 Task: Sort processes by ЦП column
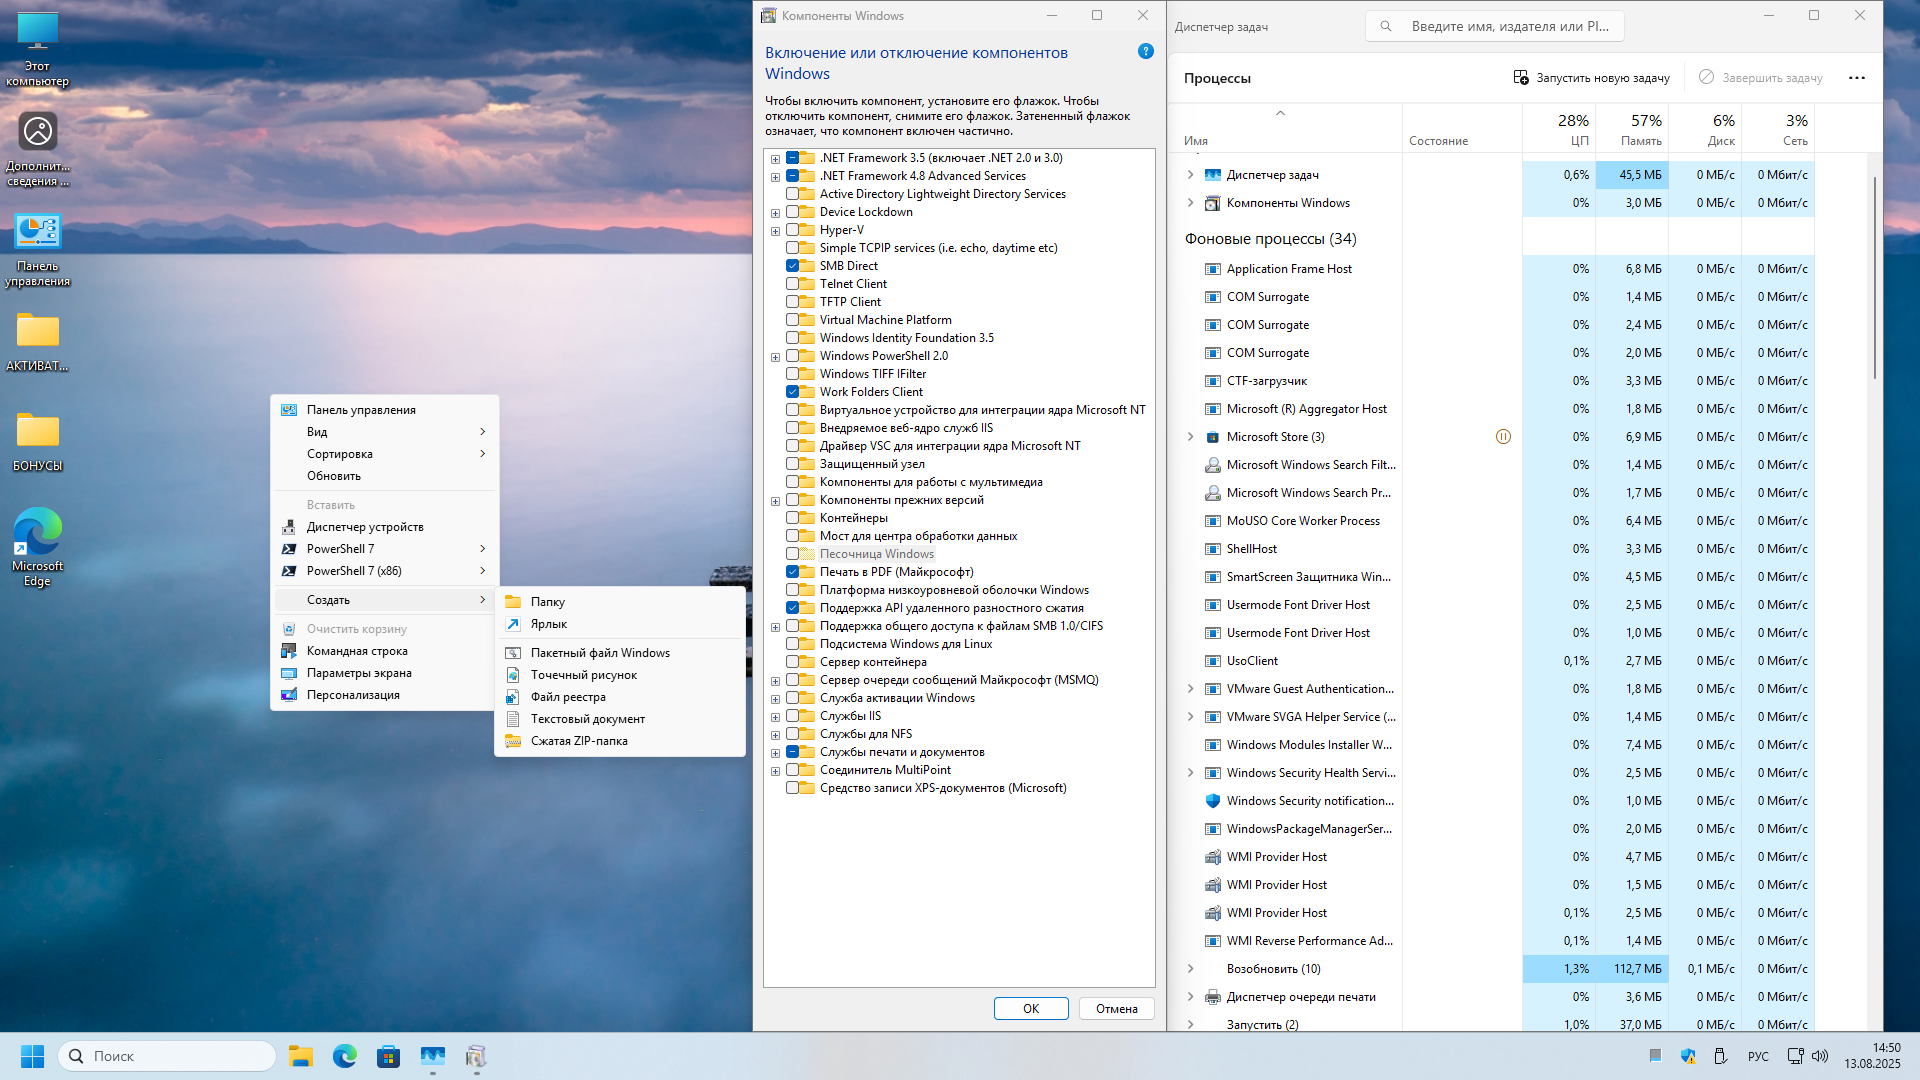point(1559,129)
